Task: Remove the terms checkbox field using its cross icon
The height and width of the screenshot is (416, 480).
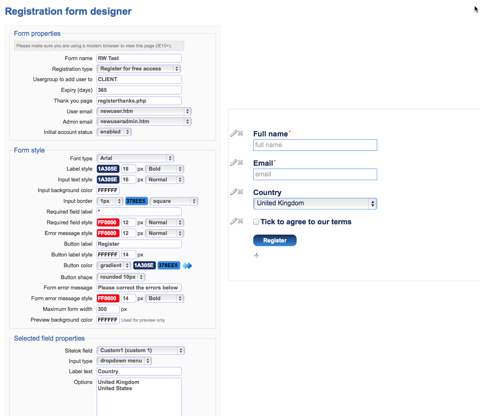Action: pos(240,221)
